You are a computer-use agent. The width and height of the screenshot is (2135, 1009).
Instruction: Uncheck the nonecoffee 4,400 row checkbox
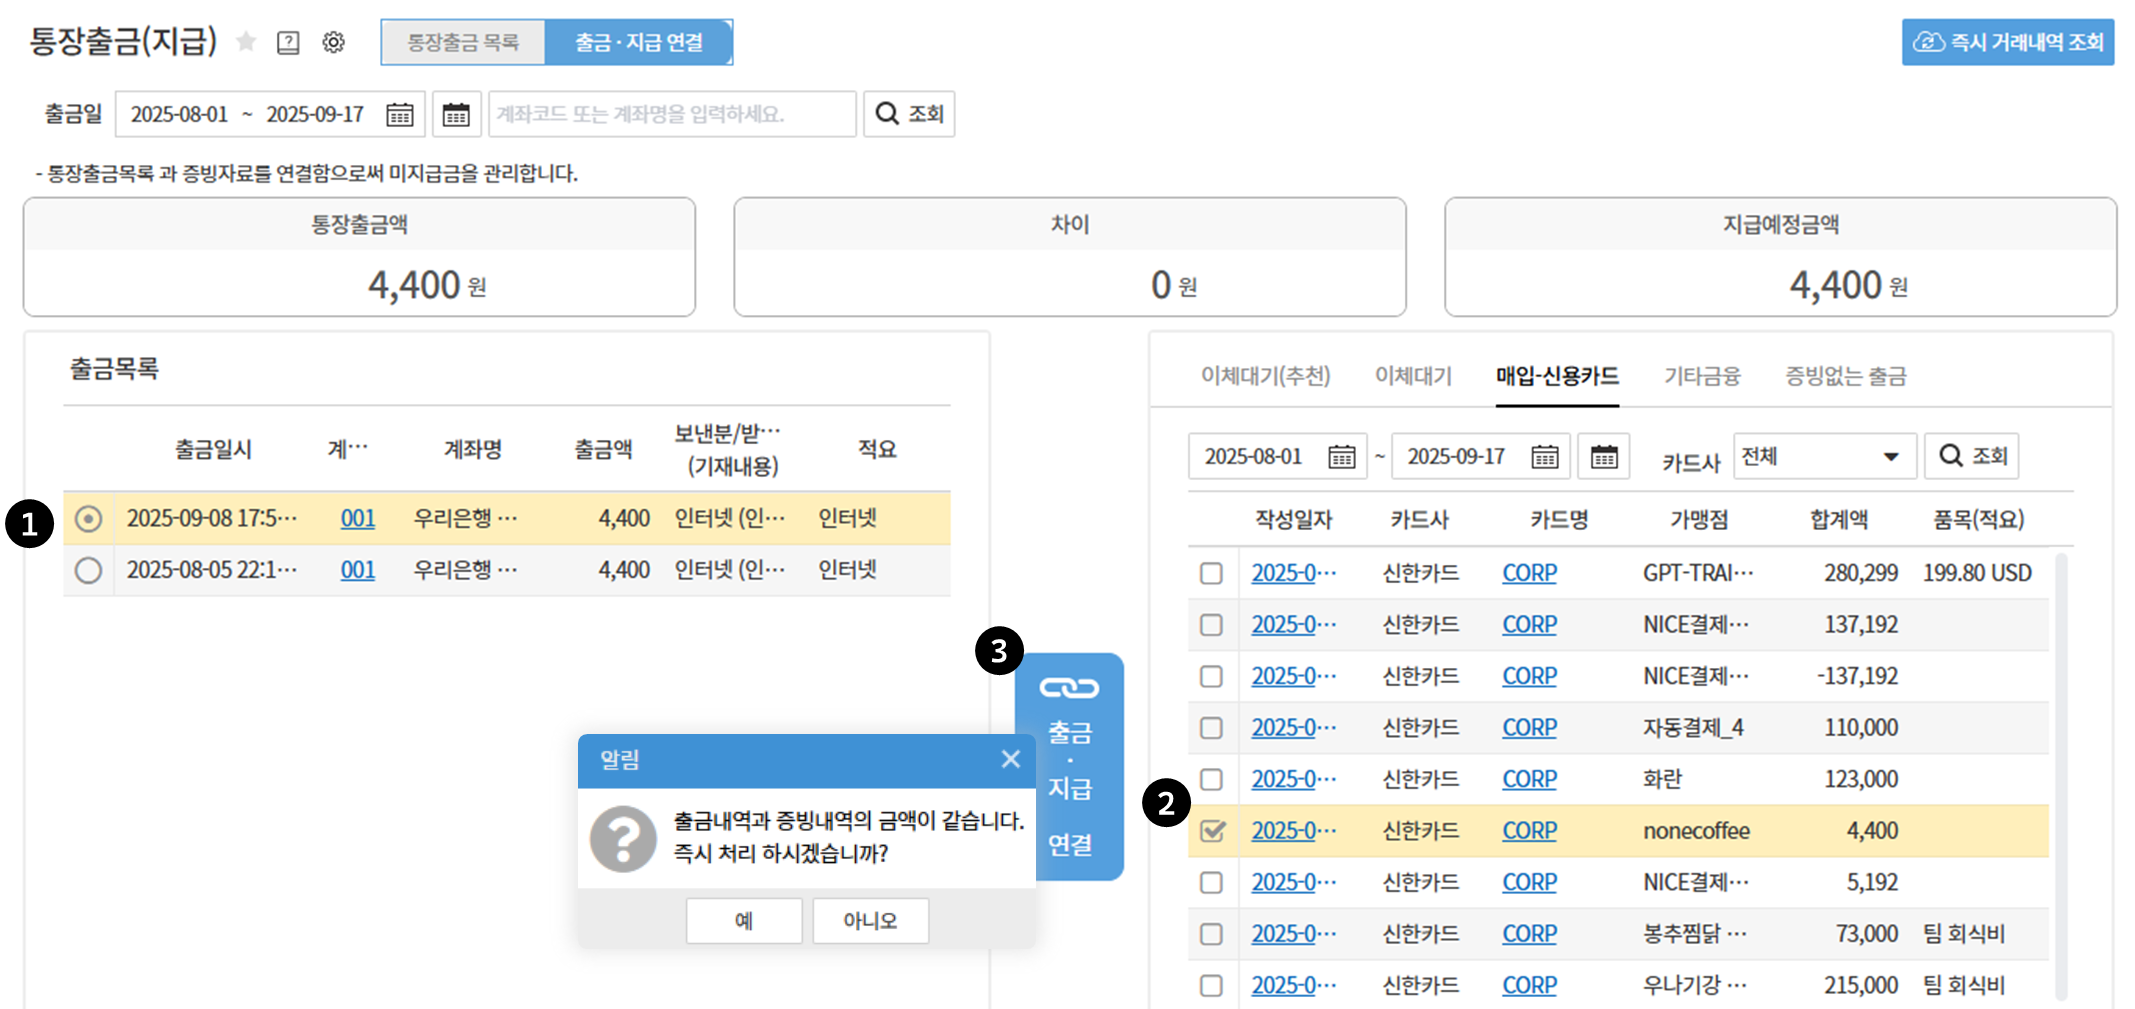pos(1212,831)
